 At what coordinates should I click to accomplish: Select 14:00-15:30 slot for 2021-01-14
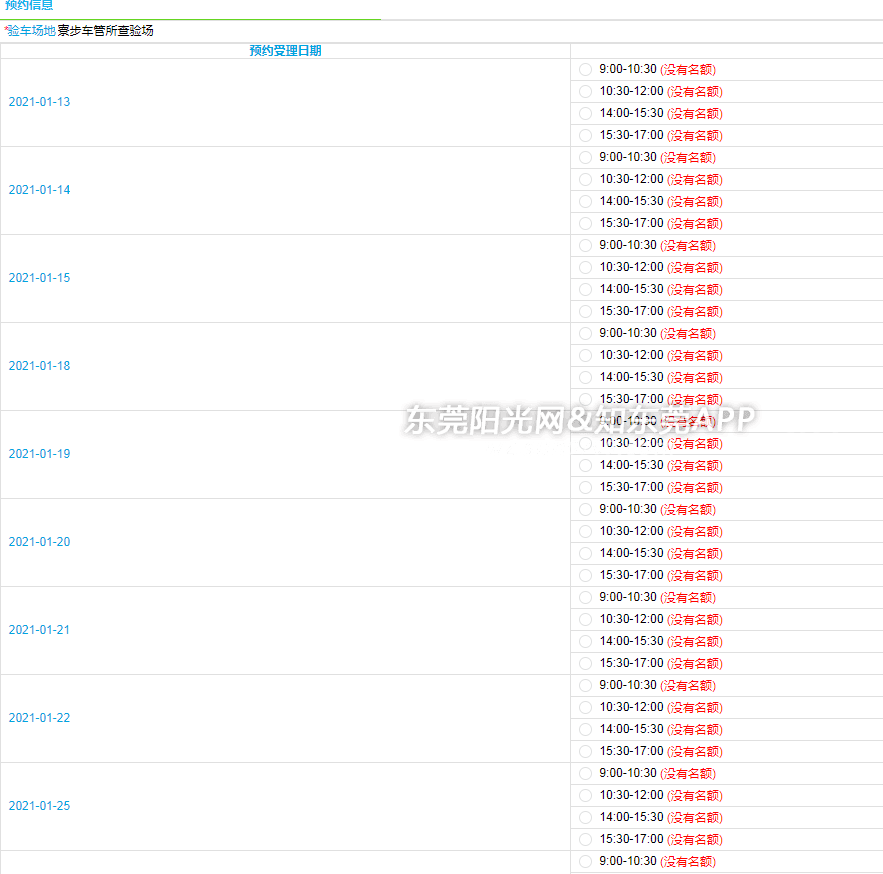click(586, 202)
